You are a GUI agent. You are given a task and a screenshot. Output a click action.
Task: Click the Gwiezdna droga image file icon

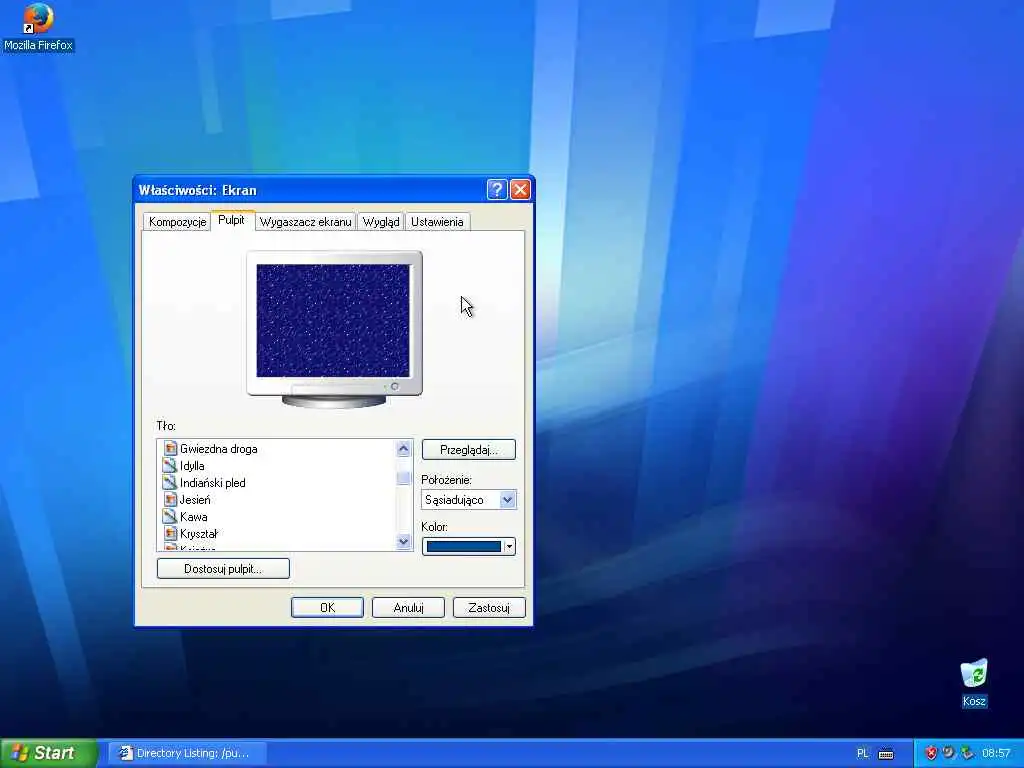[170, 449]
